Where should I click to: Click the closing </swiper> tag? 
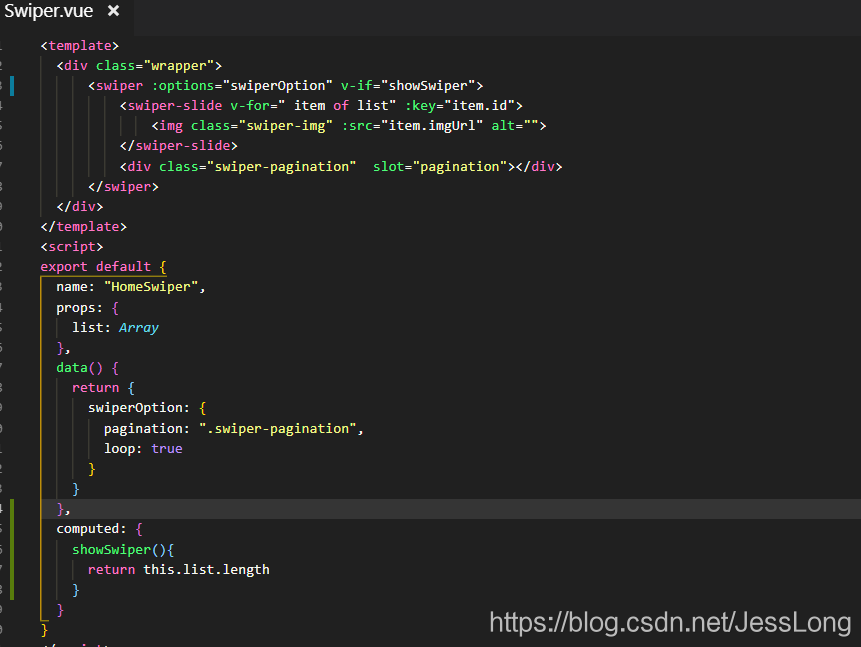(123, 187)
